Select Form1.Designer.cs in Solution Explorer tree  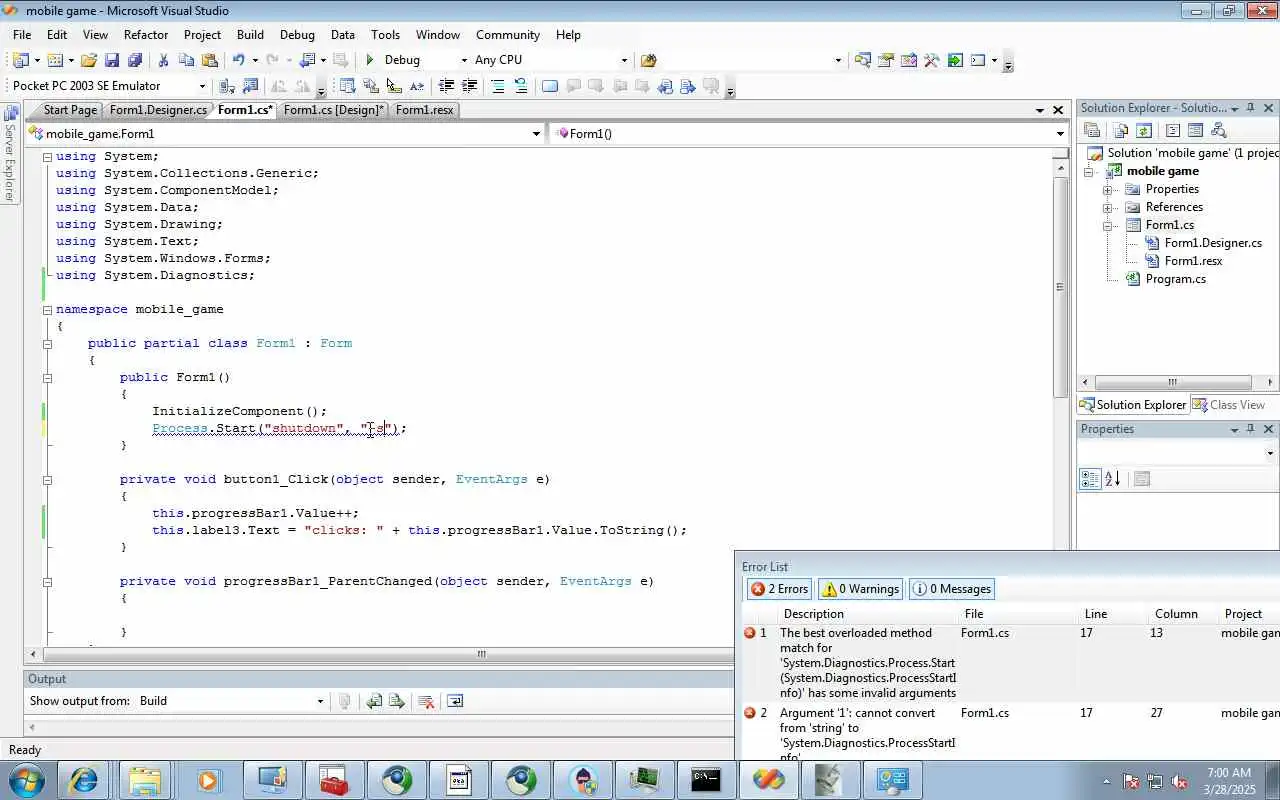1213,243
